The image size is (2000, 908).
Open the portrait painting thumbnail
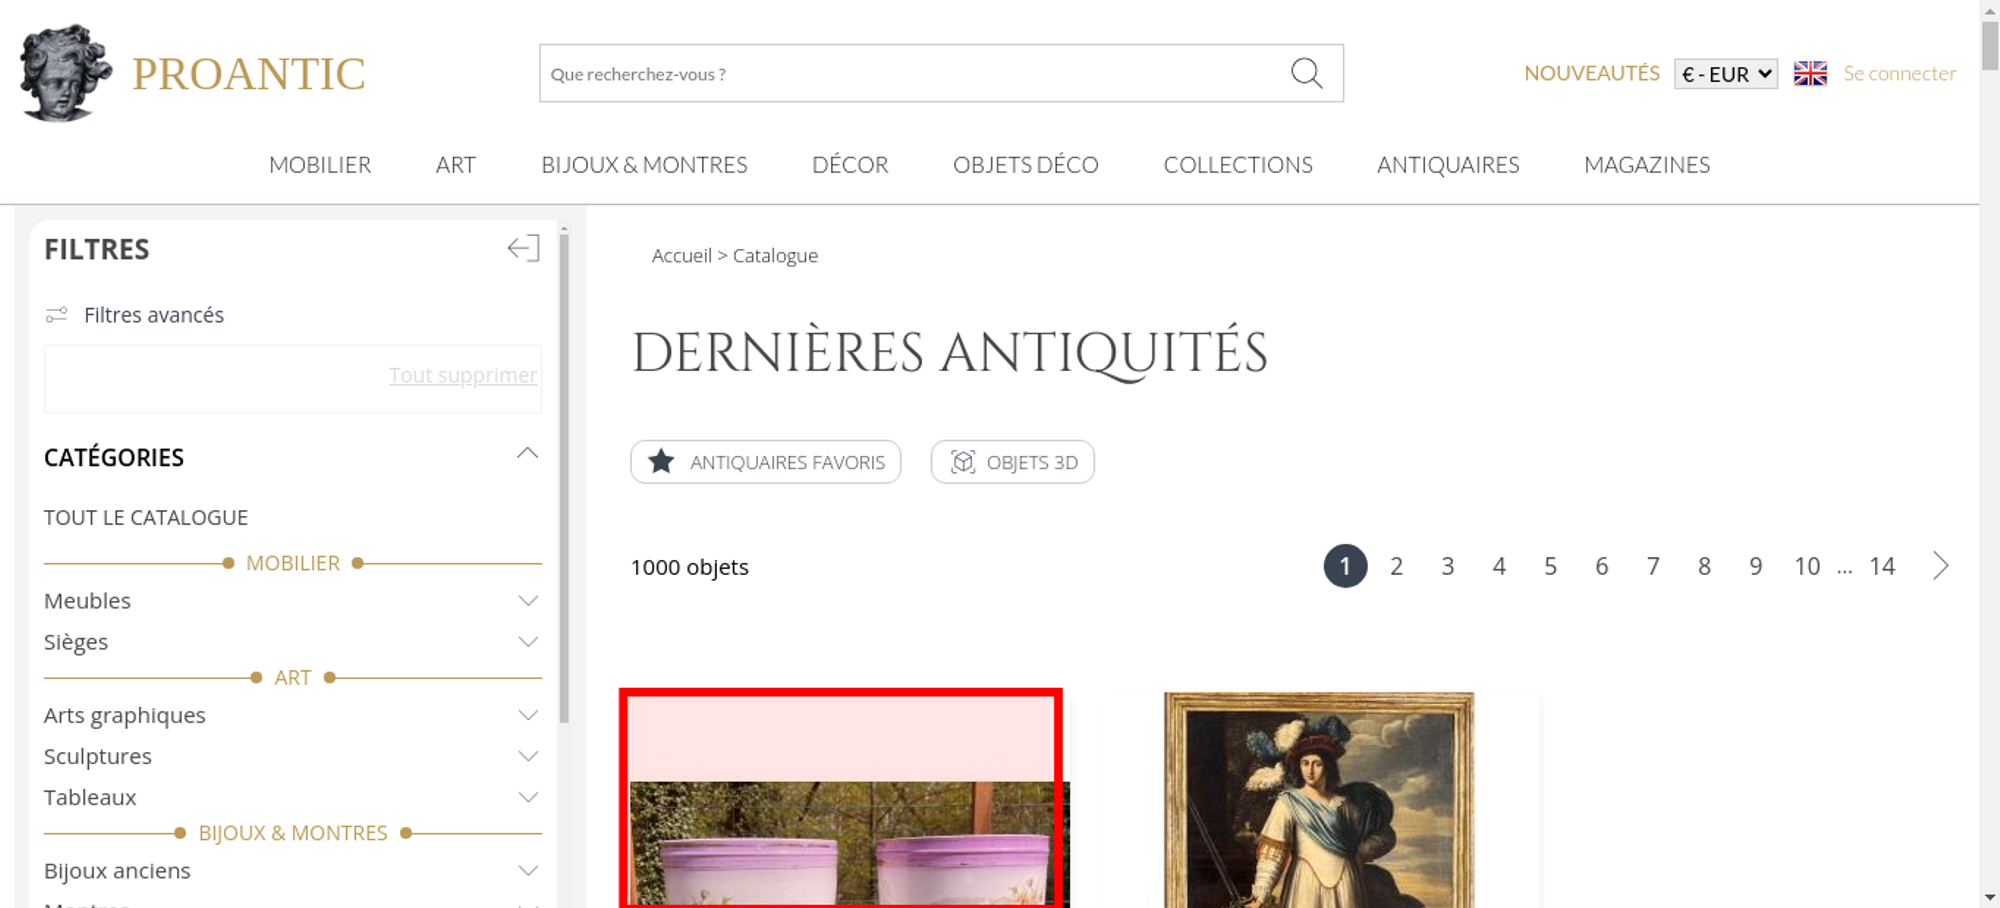pyautogui.click(x=1318, y=800)
